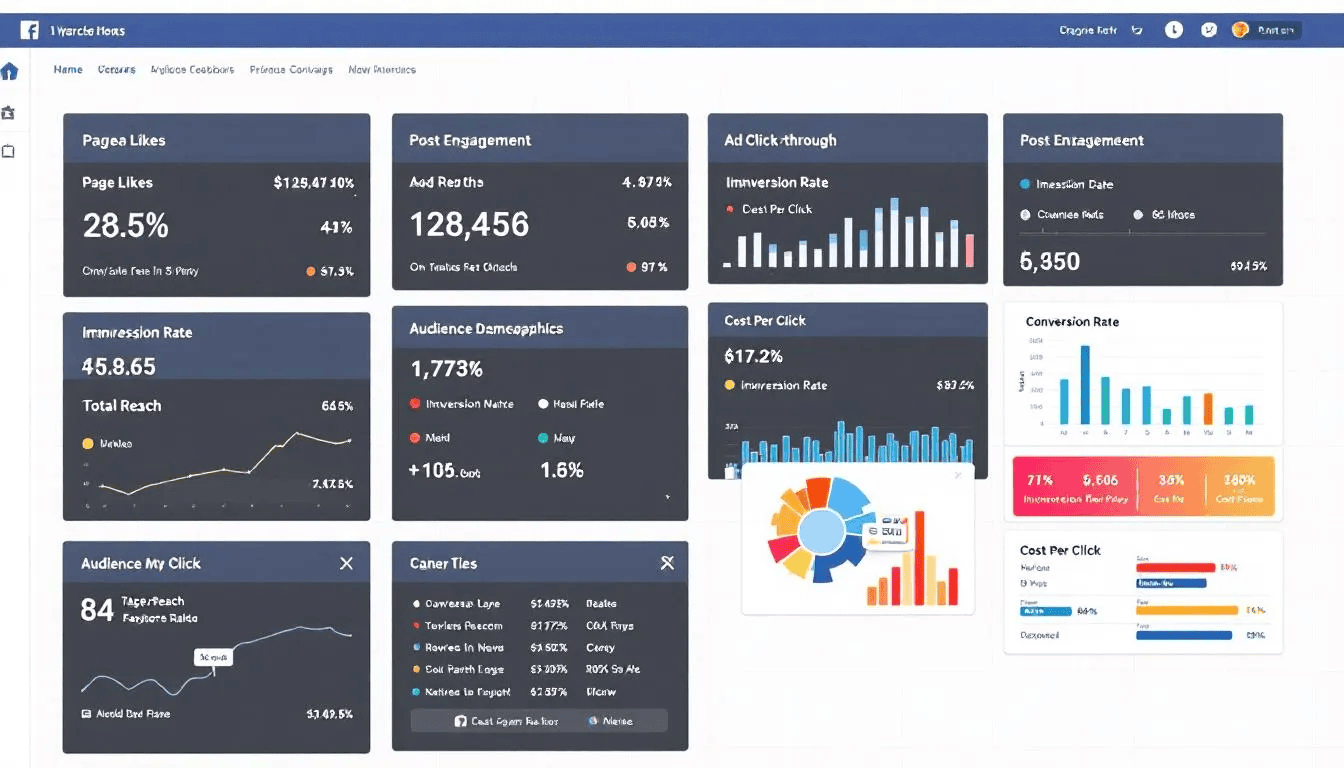Click the Messenger chat icon in top bar
Viewport: 1344px width, 768px height.
1209,29
